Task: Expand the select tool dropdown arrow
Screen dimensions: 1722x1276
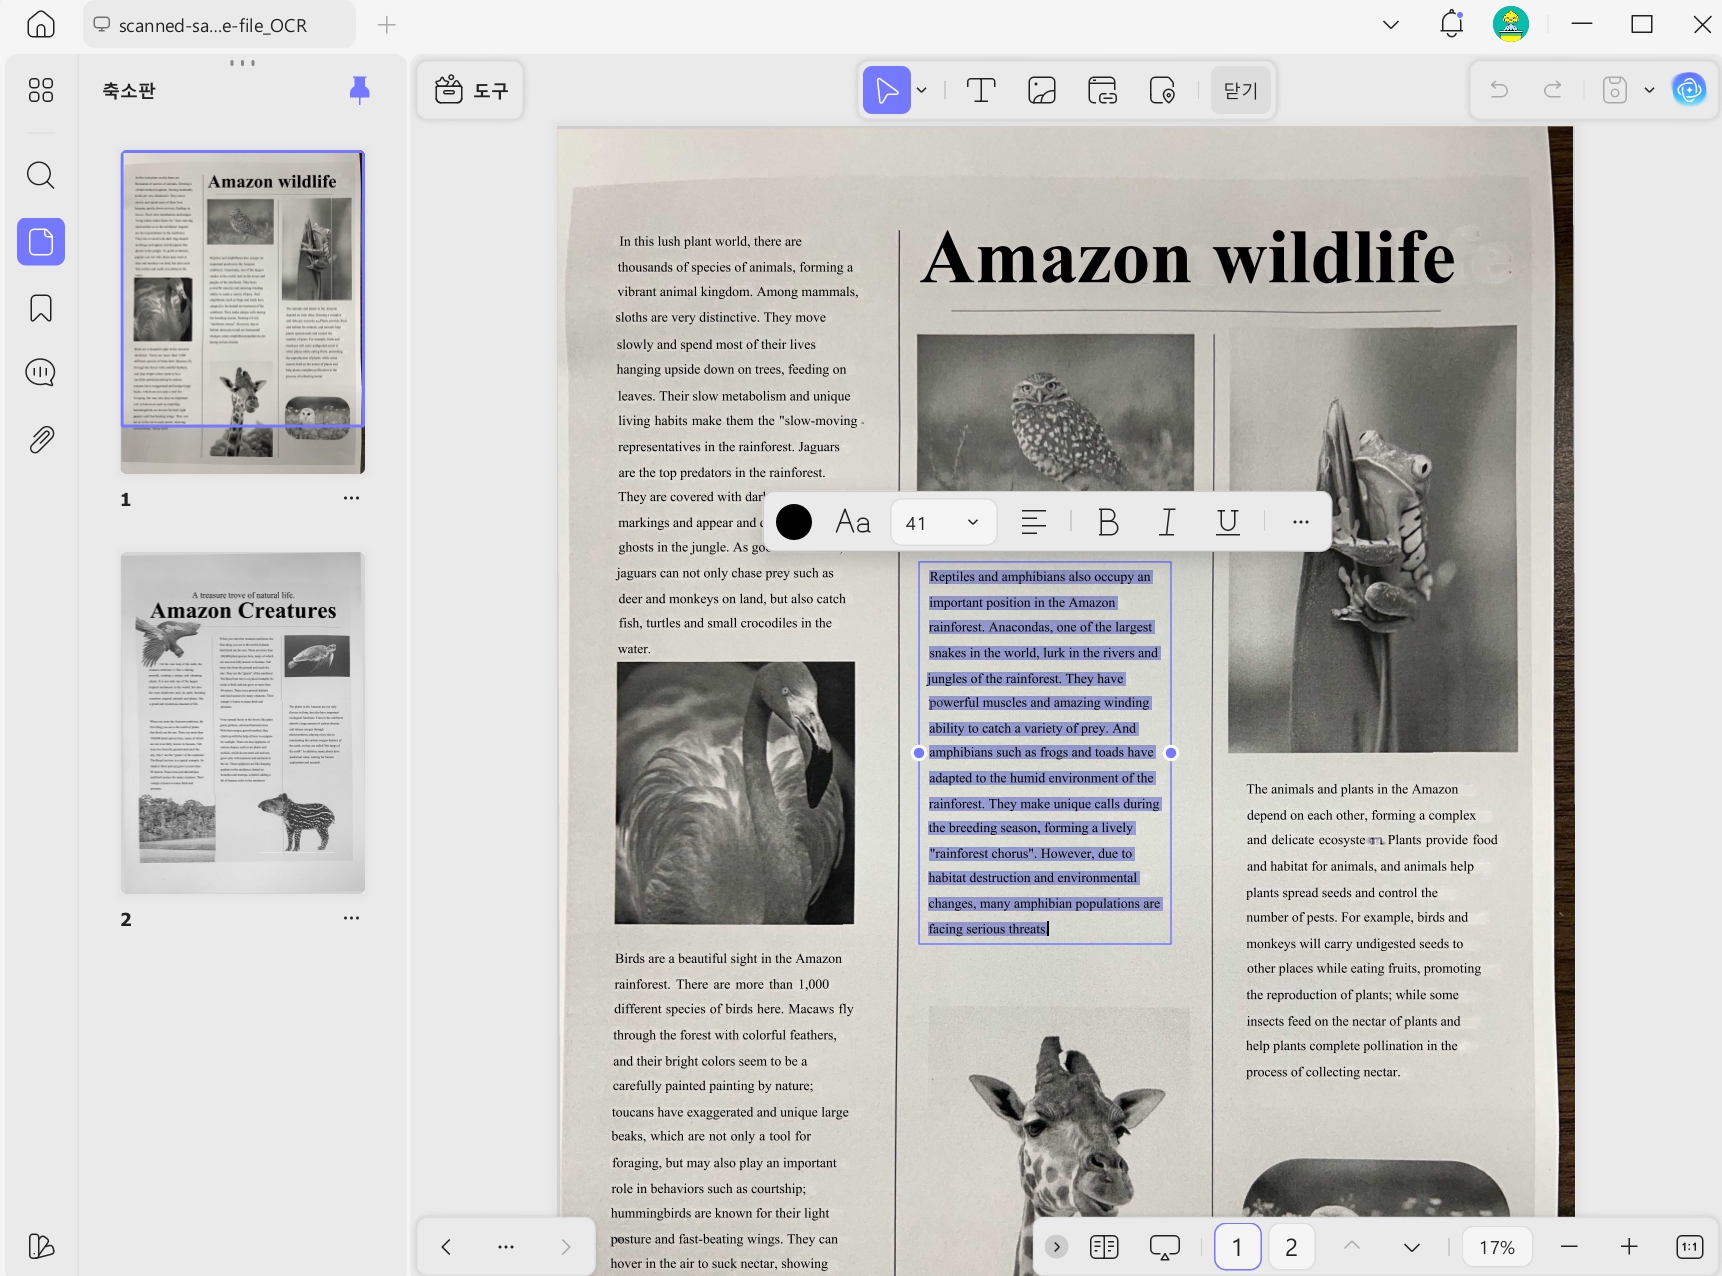Action: point(922,90)
